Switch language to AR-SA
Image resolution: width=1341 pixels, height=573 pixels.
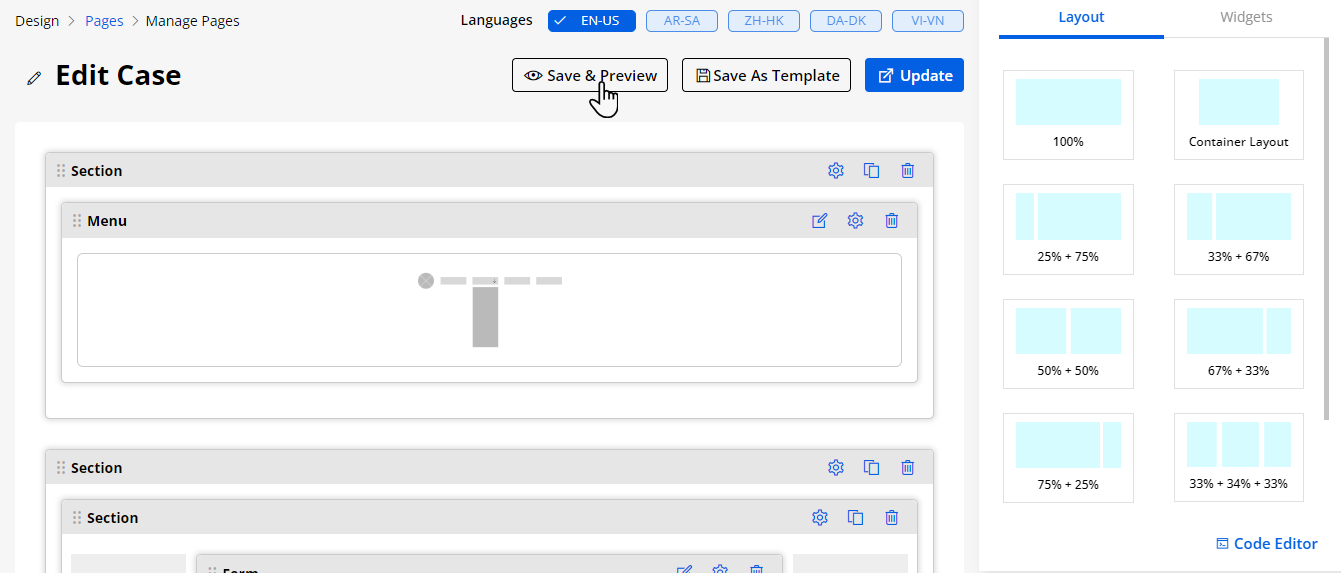click(x=682, y=21)
